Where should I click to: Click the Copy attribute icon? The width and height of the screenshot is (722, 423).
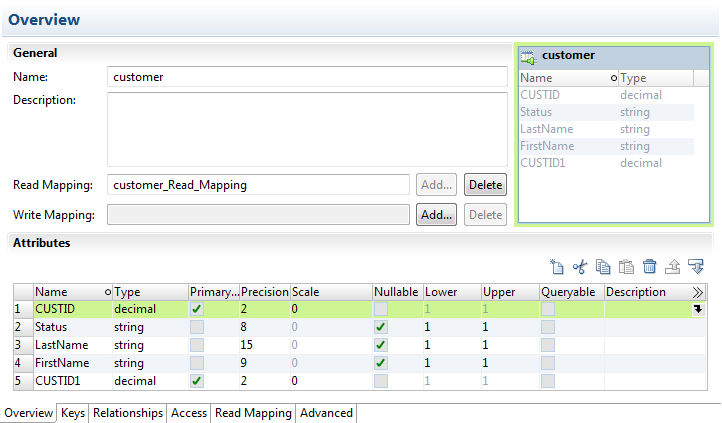603,267
